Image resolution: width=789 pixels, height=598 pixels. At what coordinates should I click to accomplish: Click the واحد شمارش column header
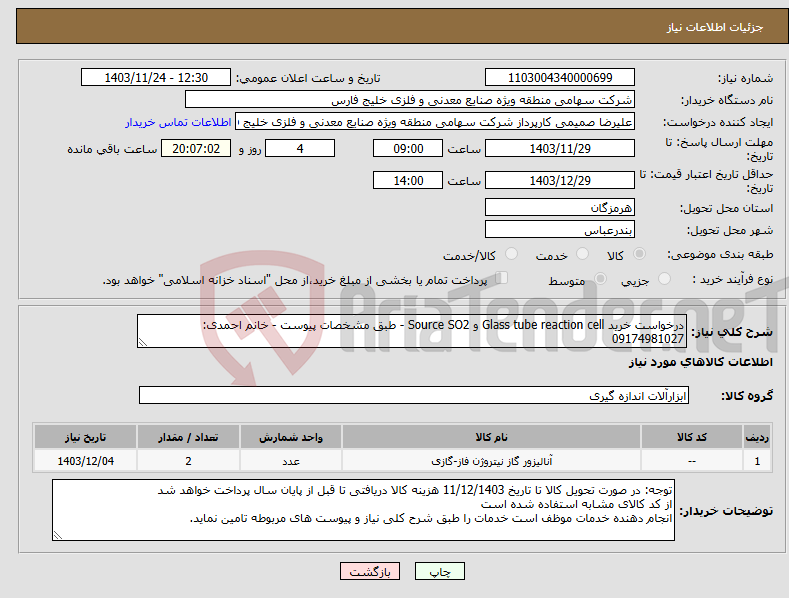point(291,437)
